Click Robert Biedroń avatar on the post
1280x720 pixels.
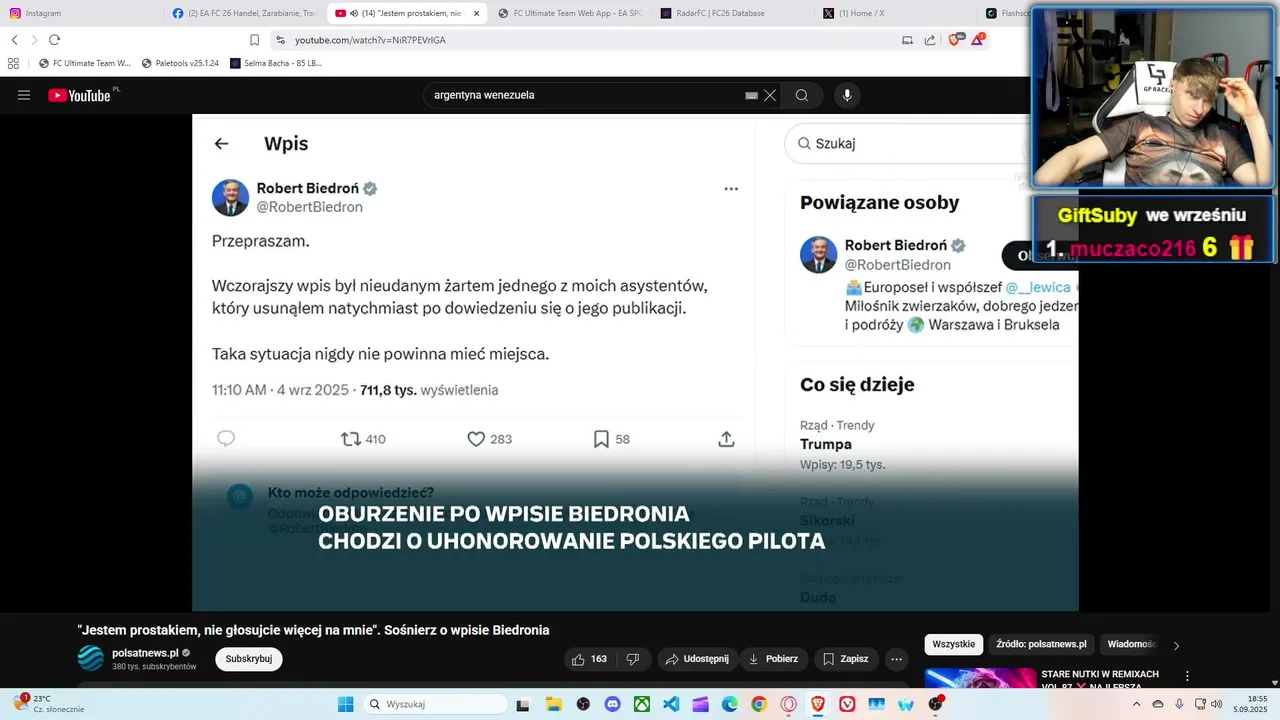tap(230, 198)
